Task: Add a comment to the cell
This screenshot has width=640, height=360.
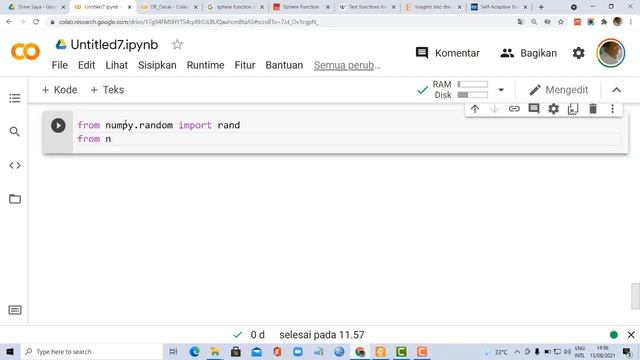Action: [x=534, y=109]
